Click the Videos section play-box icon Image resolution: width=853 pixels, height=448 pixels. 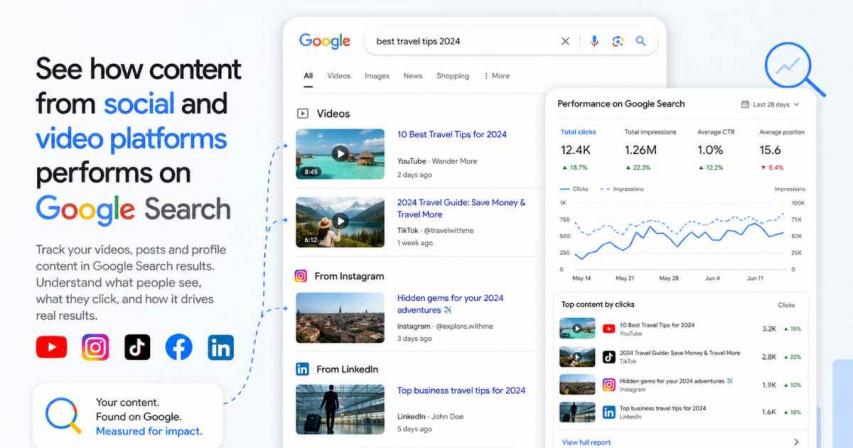[x=302, y=114]
